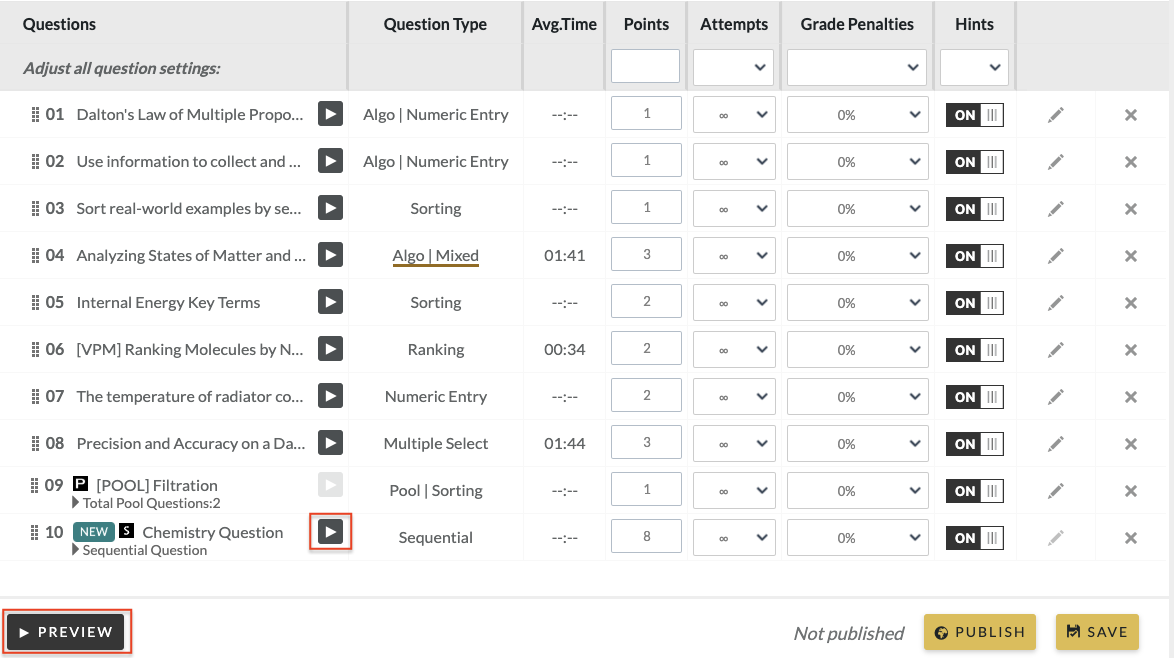Remove question 06 using its X icon

[x=1131, y=350]
